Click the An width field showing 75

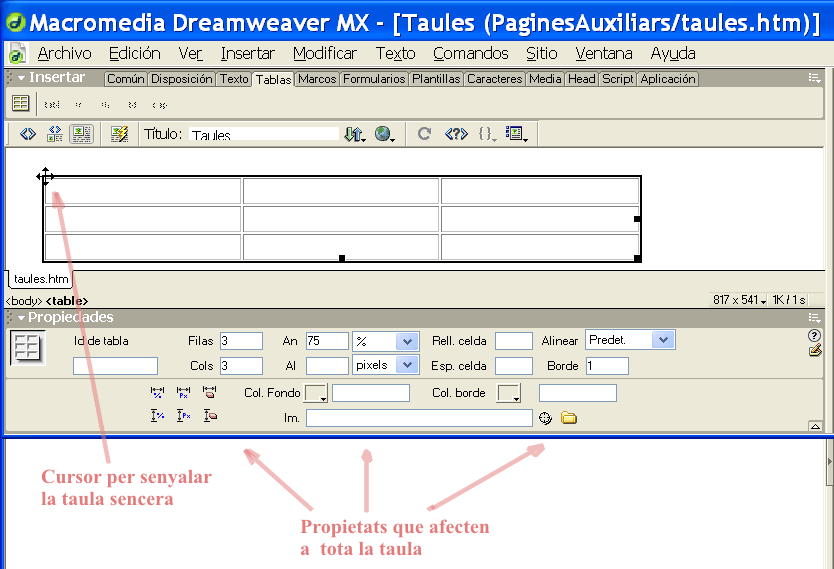pos(327,341)
